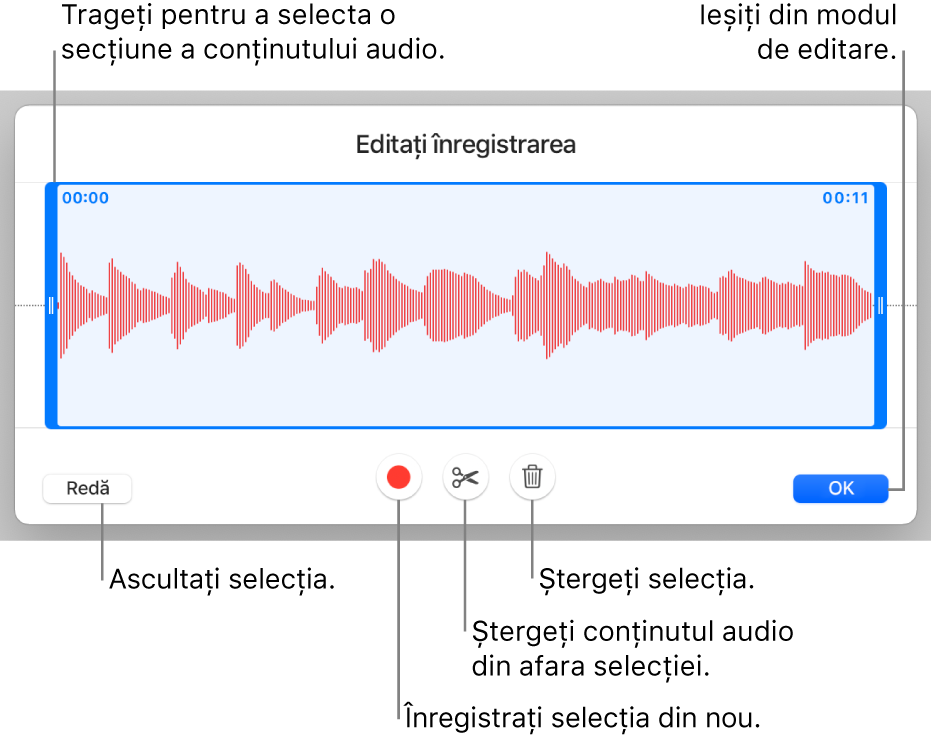This screenshot has width=931, height=739.
Task: Select the scissors icon next to the trash icon
Action: 465,477
